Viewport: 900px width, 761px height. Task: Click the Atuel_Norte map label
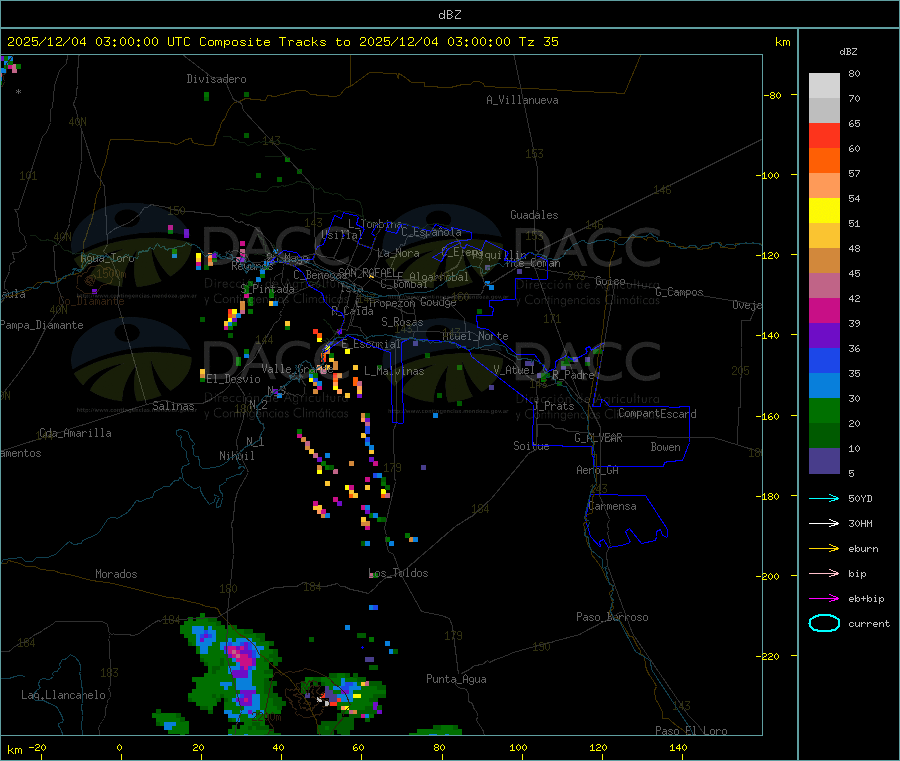[x=475, y=336]
